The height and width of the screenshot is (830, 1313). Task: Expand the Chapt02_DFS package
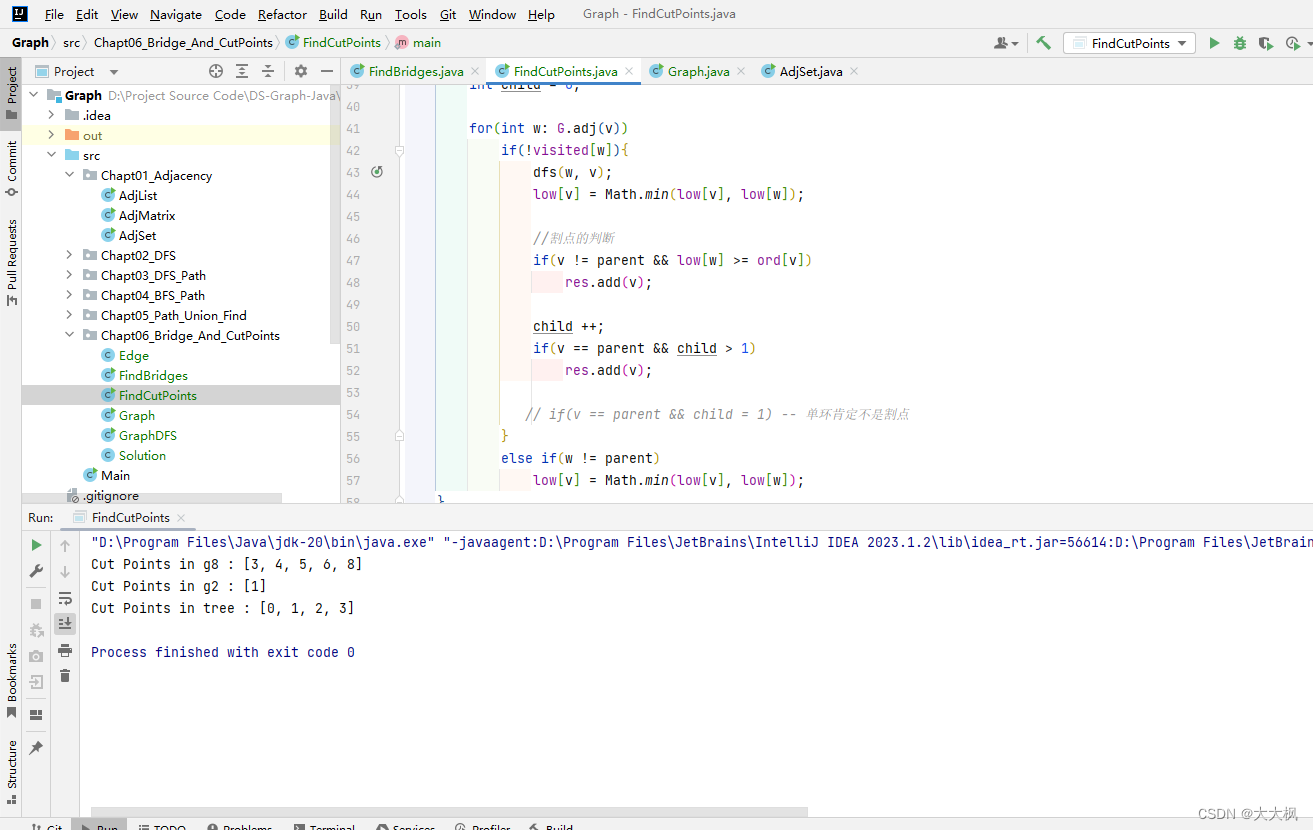coord(70,255)
